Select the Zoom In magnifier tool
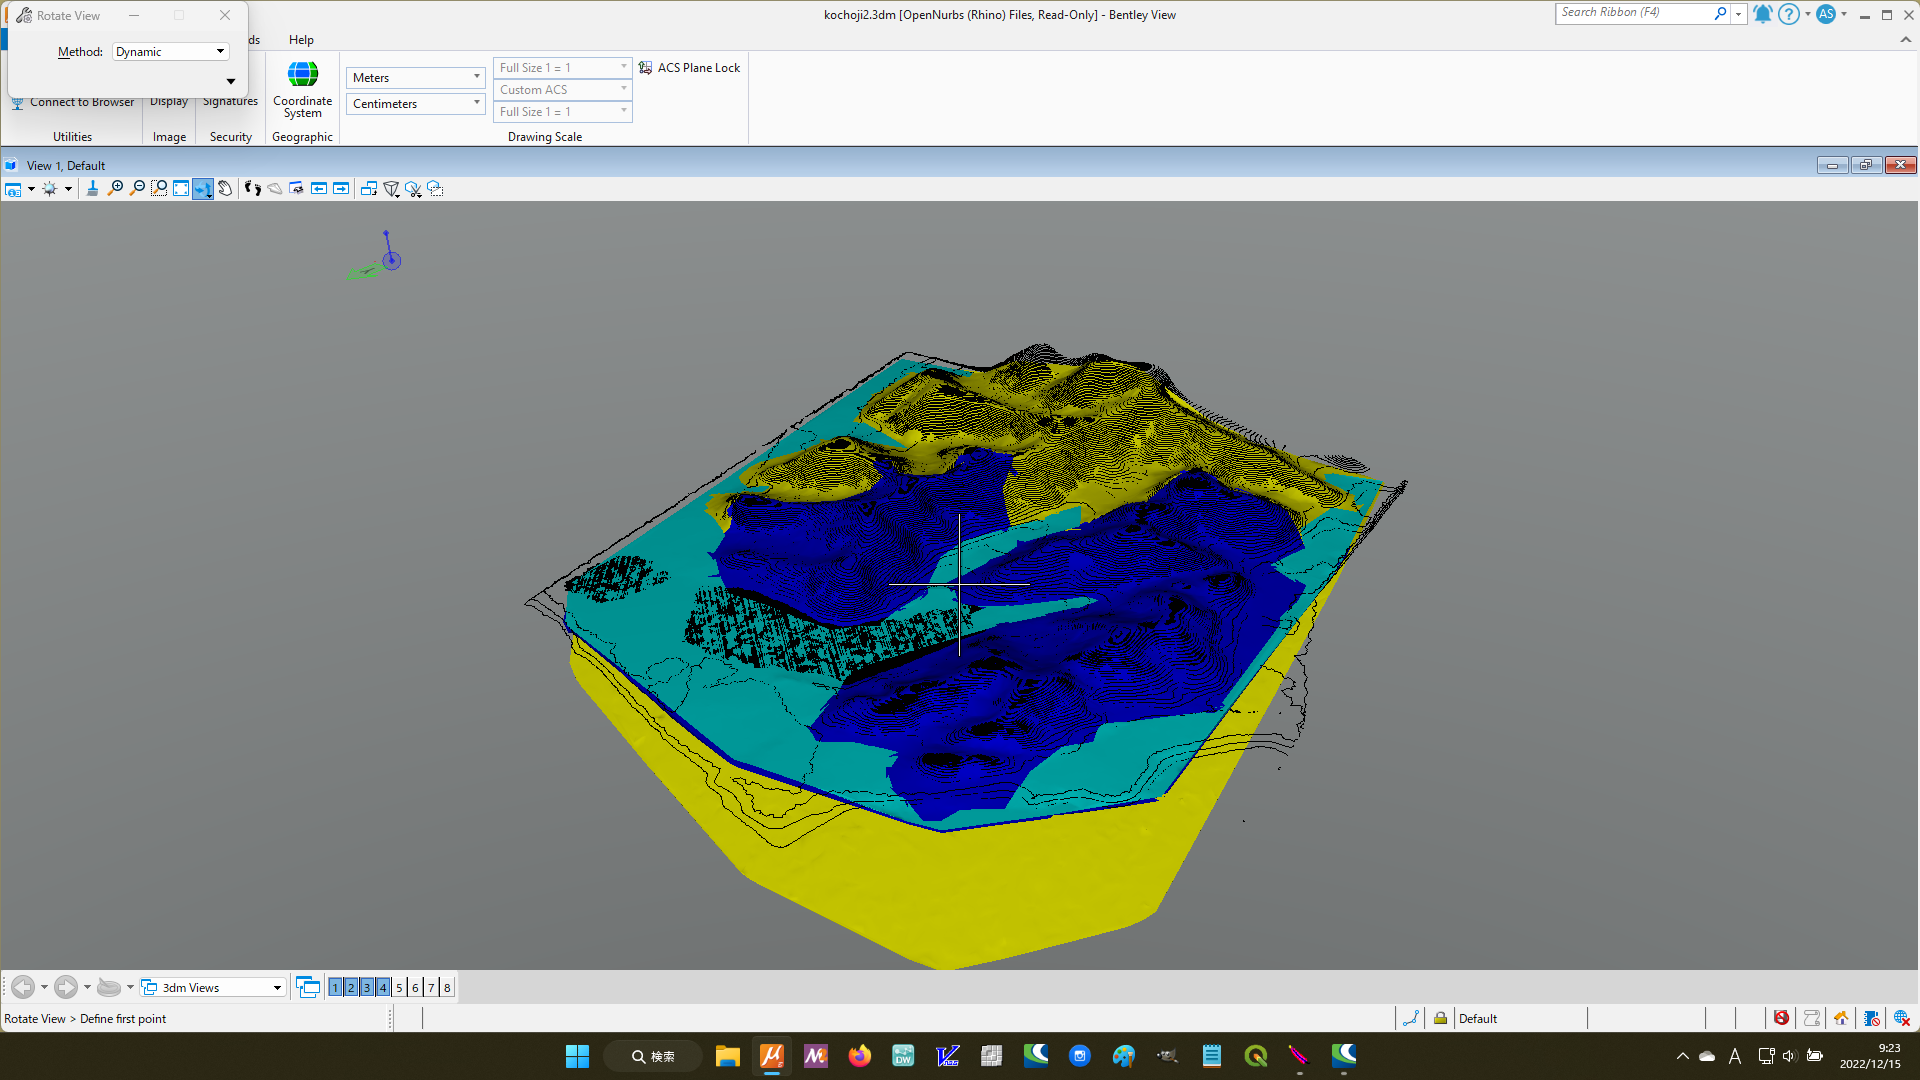Viewport: 1920px width, 1080px height. (115, 189)
